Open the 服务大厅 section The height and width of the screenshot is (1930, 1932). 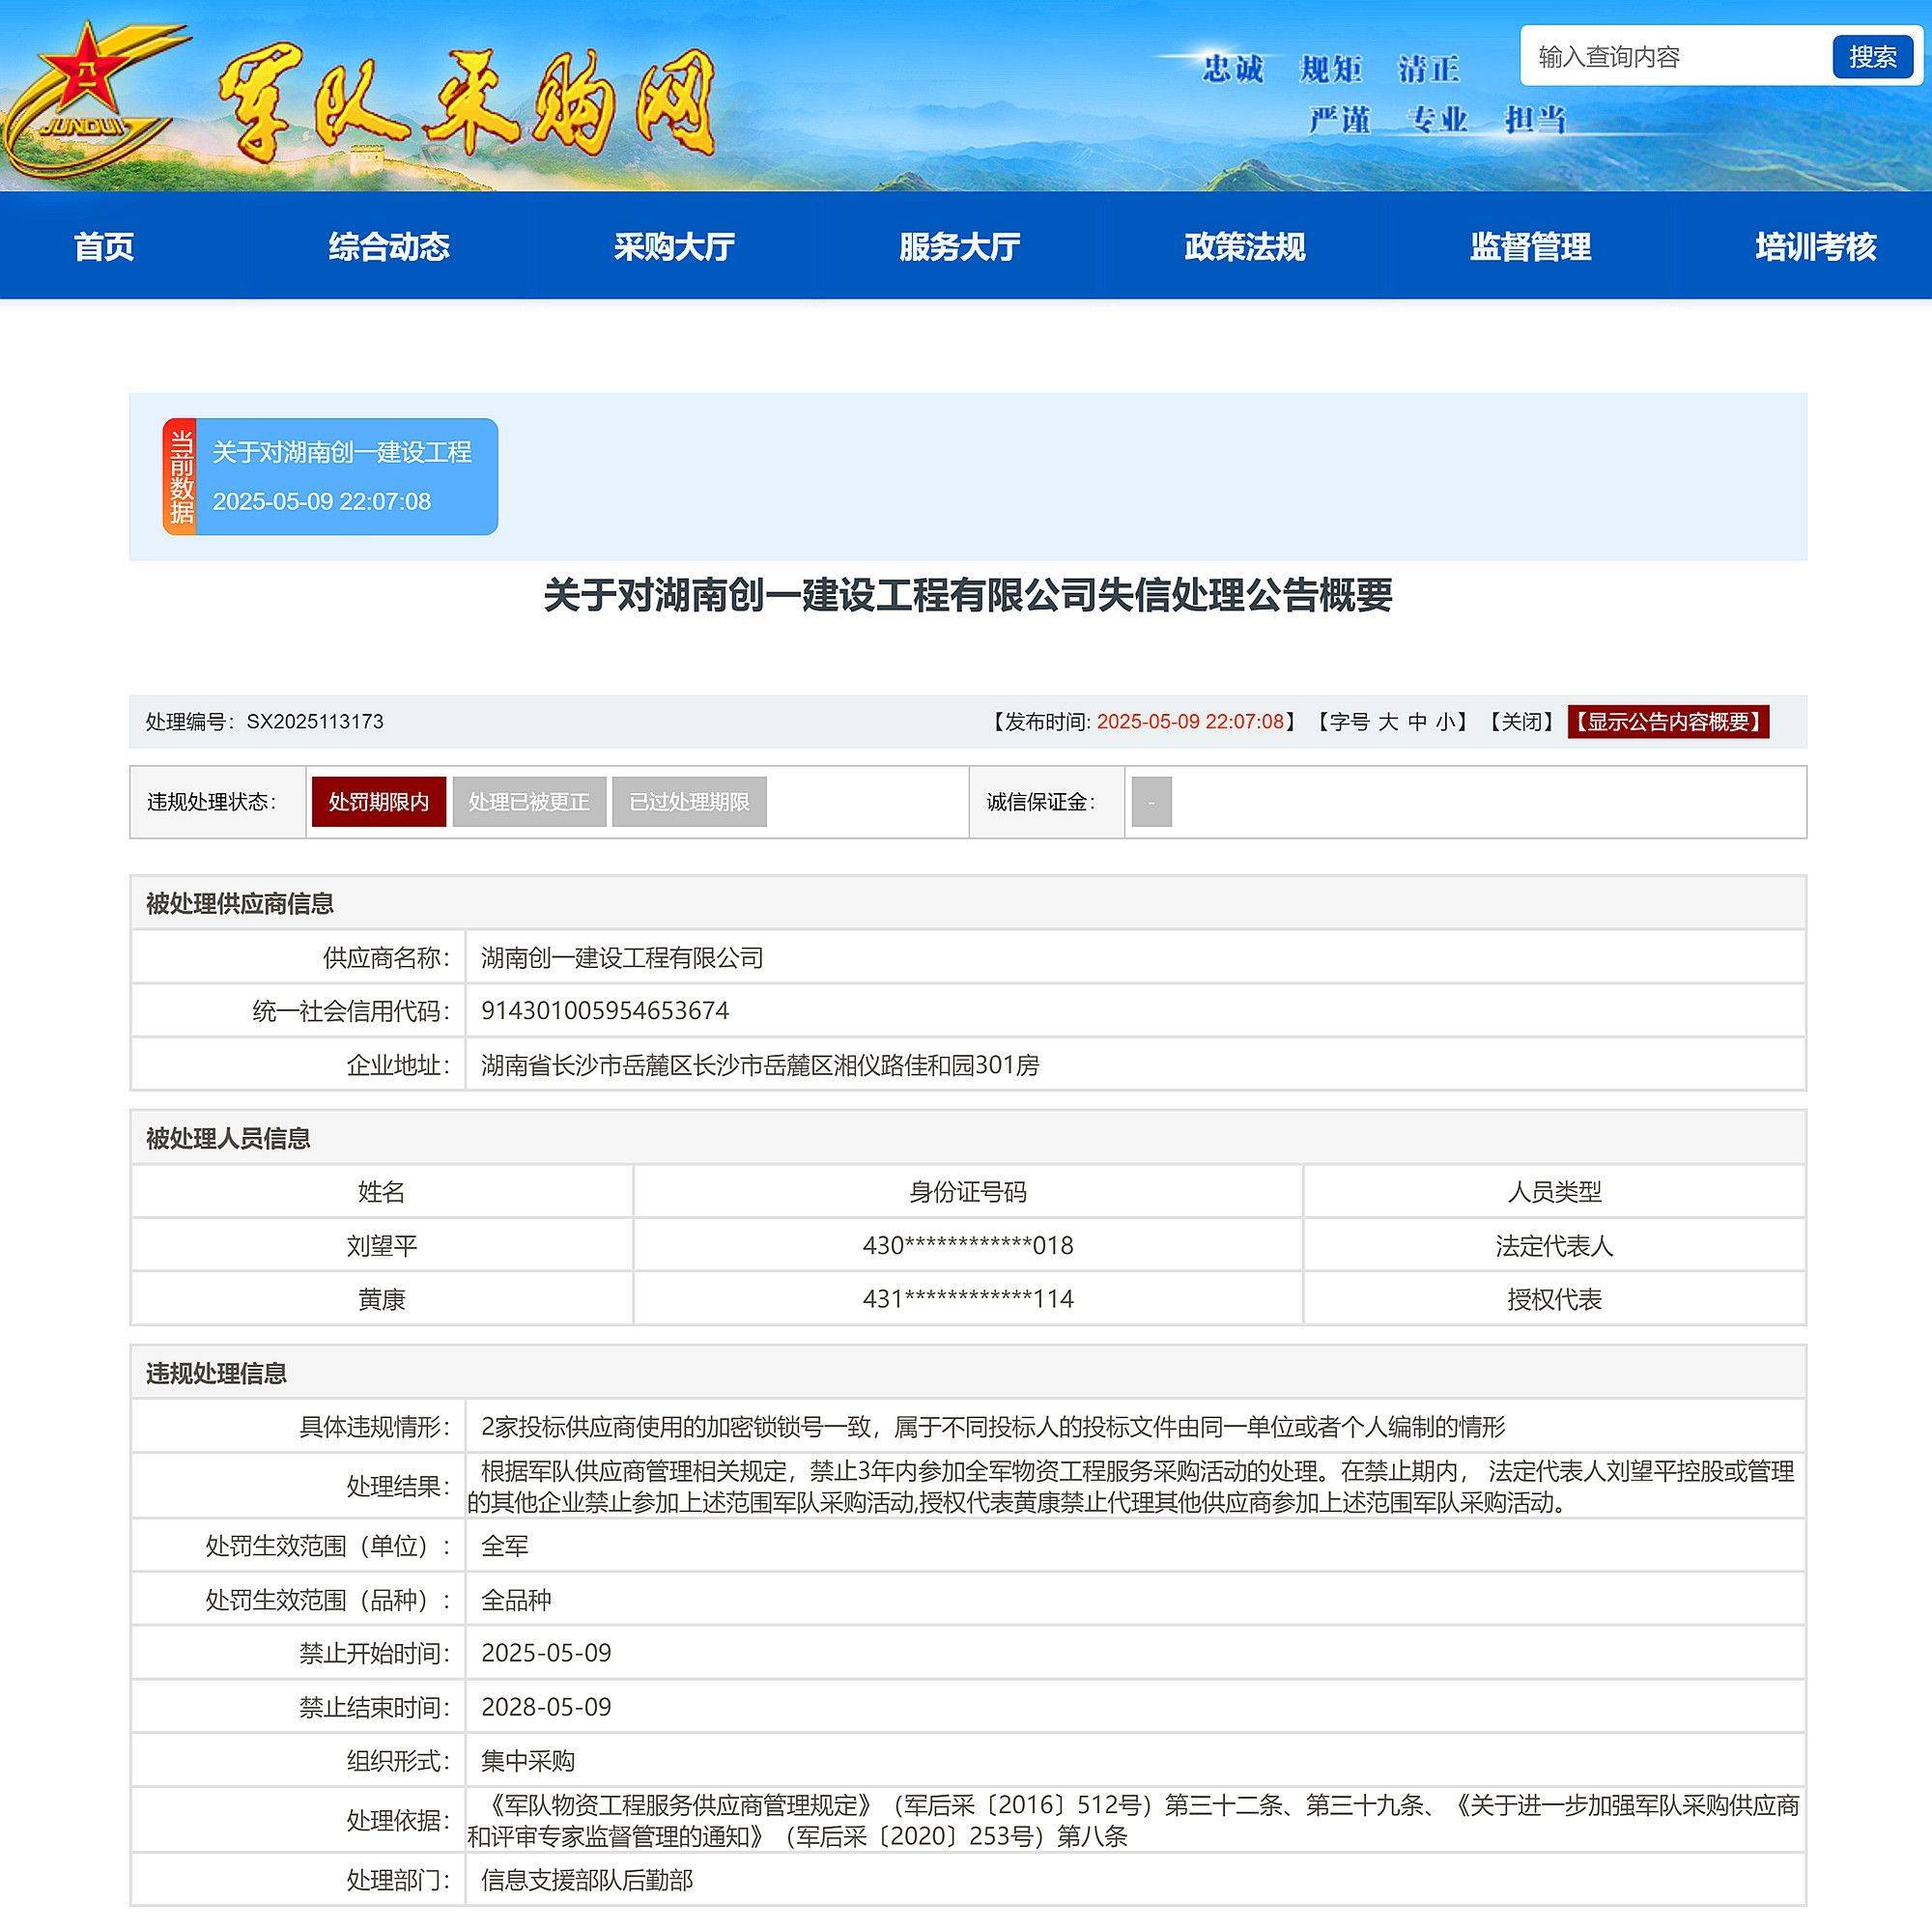click(x=958, y=247)
